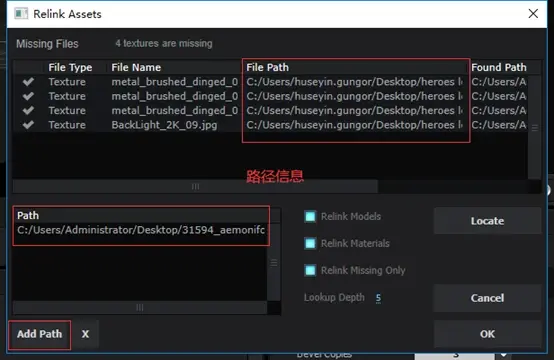The image size is (555, 361).
Task: Click the File Name column header
Action: pos(136,67)
